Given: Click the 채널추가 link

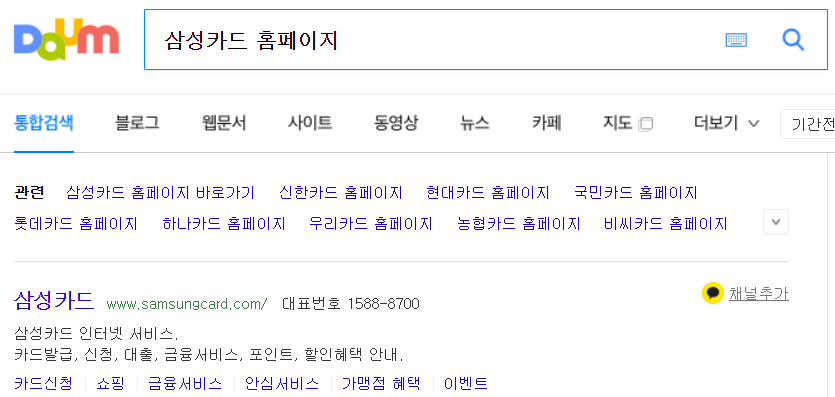Looking at the screenshot, I should click(759, 293).
